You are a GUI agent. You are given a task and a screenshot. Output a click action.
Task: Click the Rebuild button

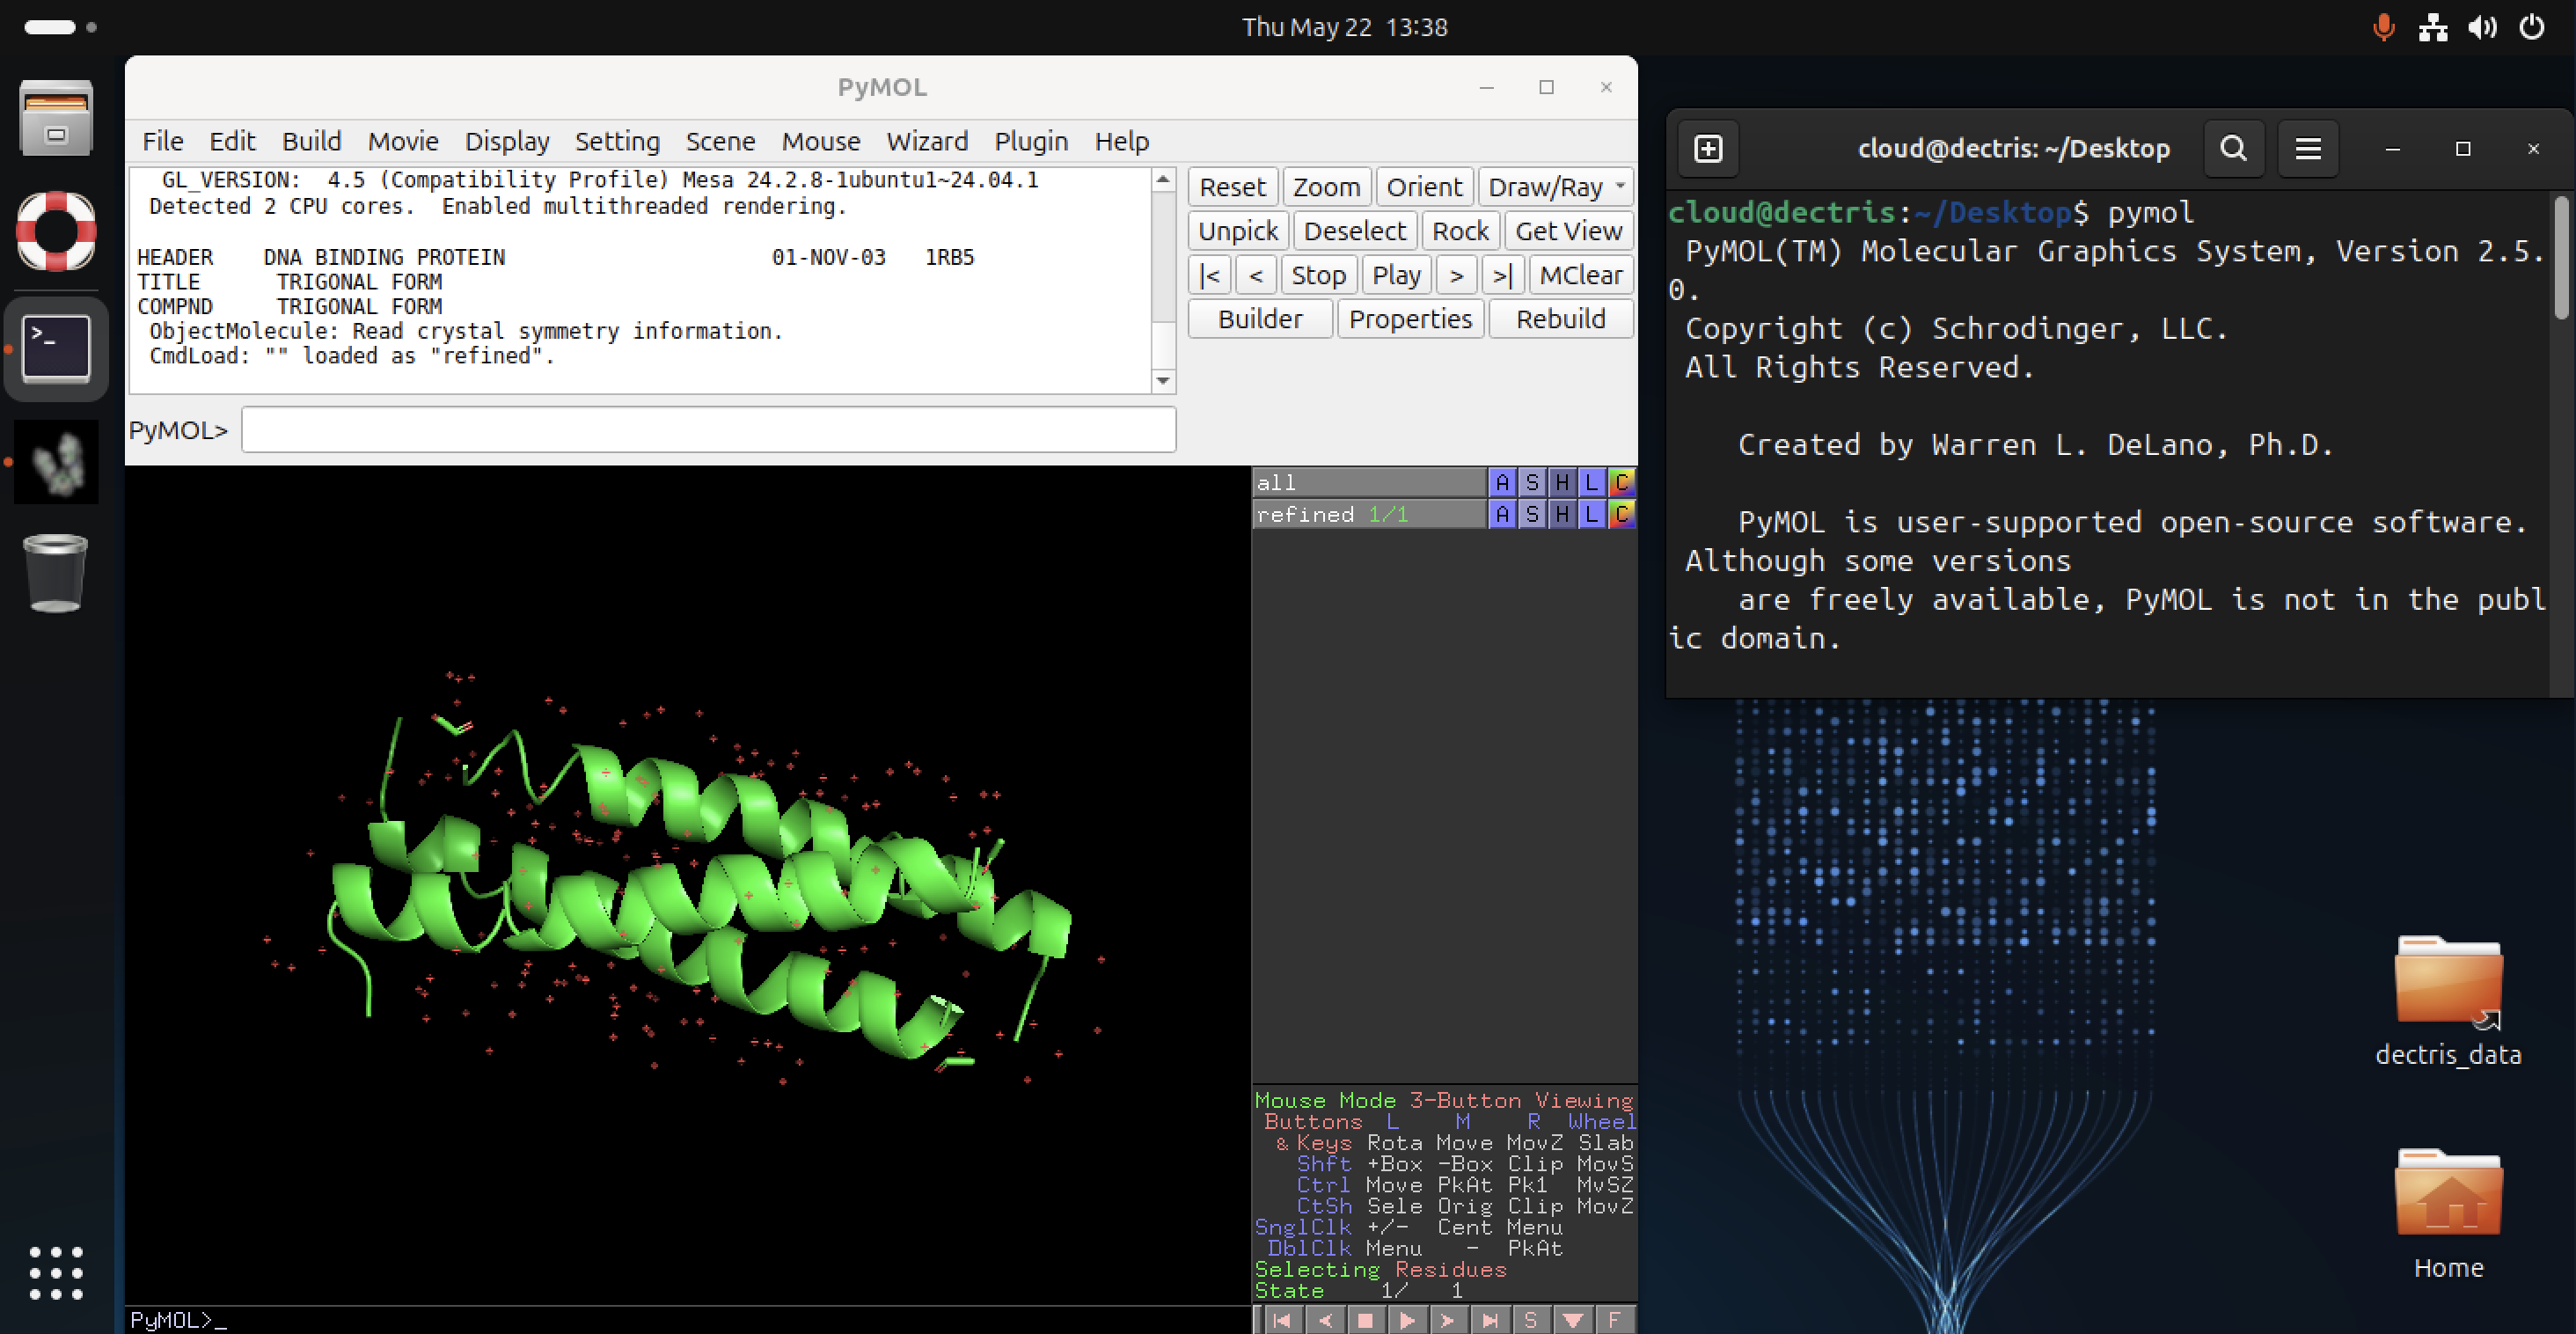click(1560, 319)
